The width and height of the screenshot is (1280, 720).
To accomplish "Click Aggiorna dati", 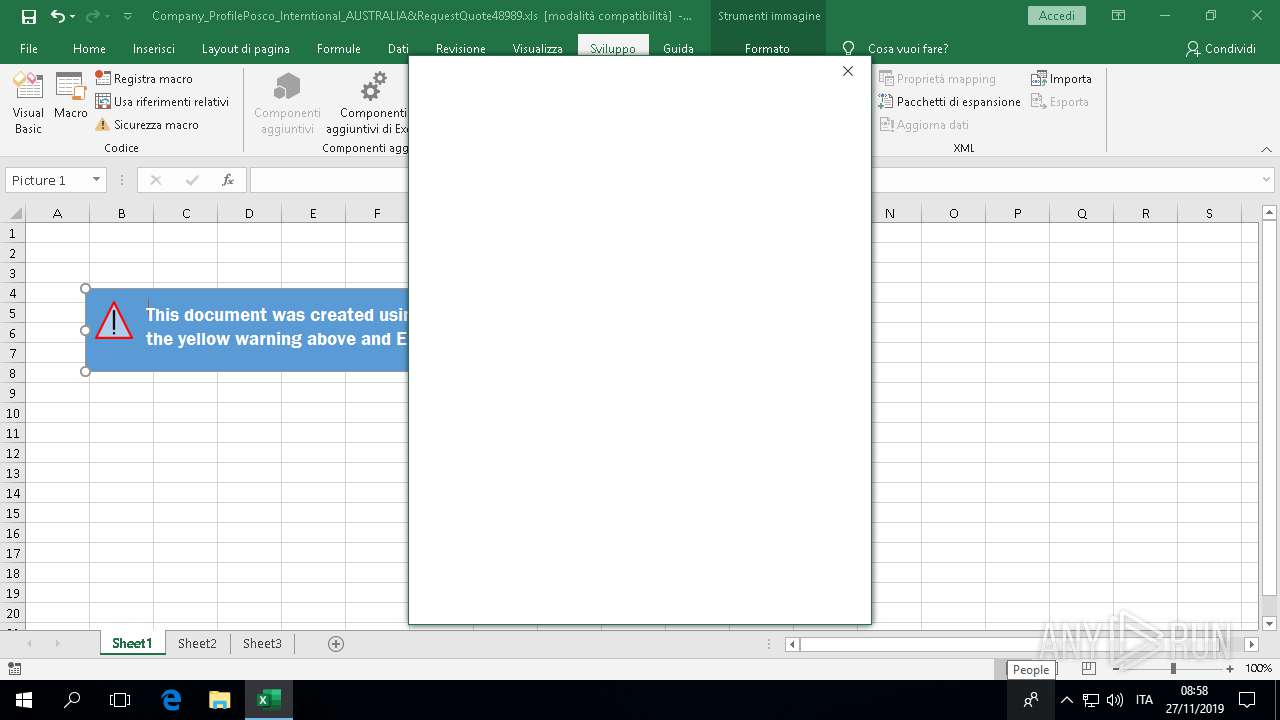I will click(x=924, y=124).
